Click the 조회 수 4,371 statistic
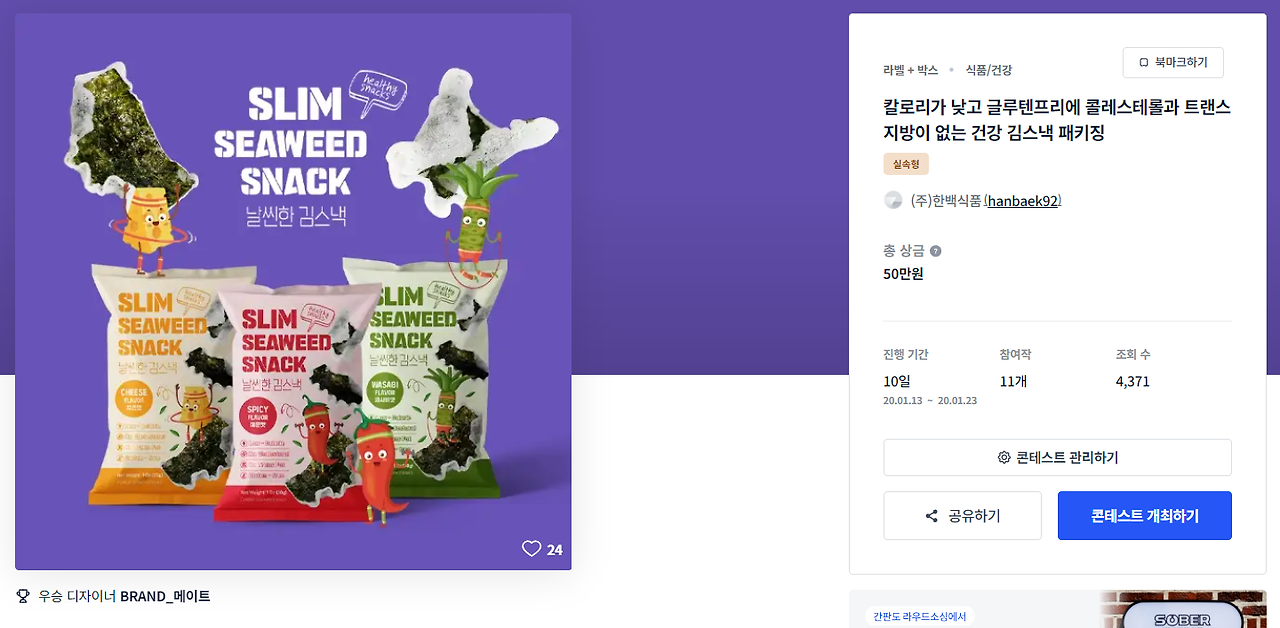This screenshot has height=628, width=1280. click(1133, 368)
